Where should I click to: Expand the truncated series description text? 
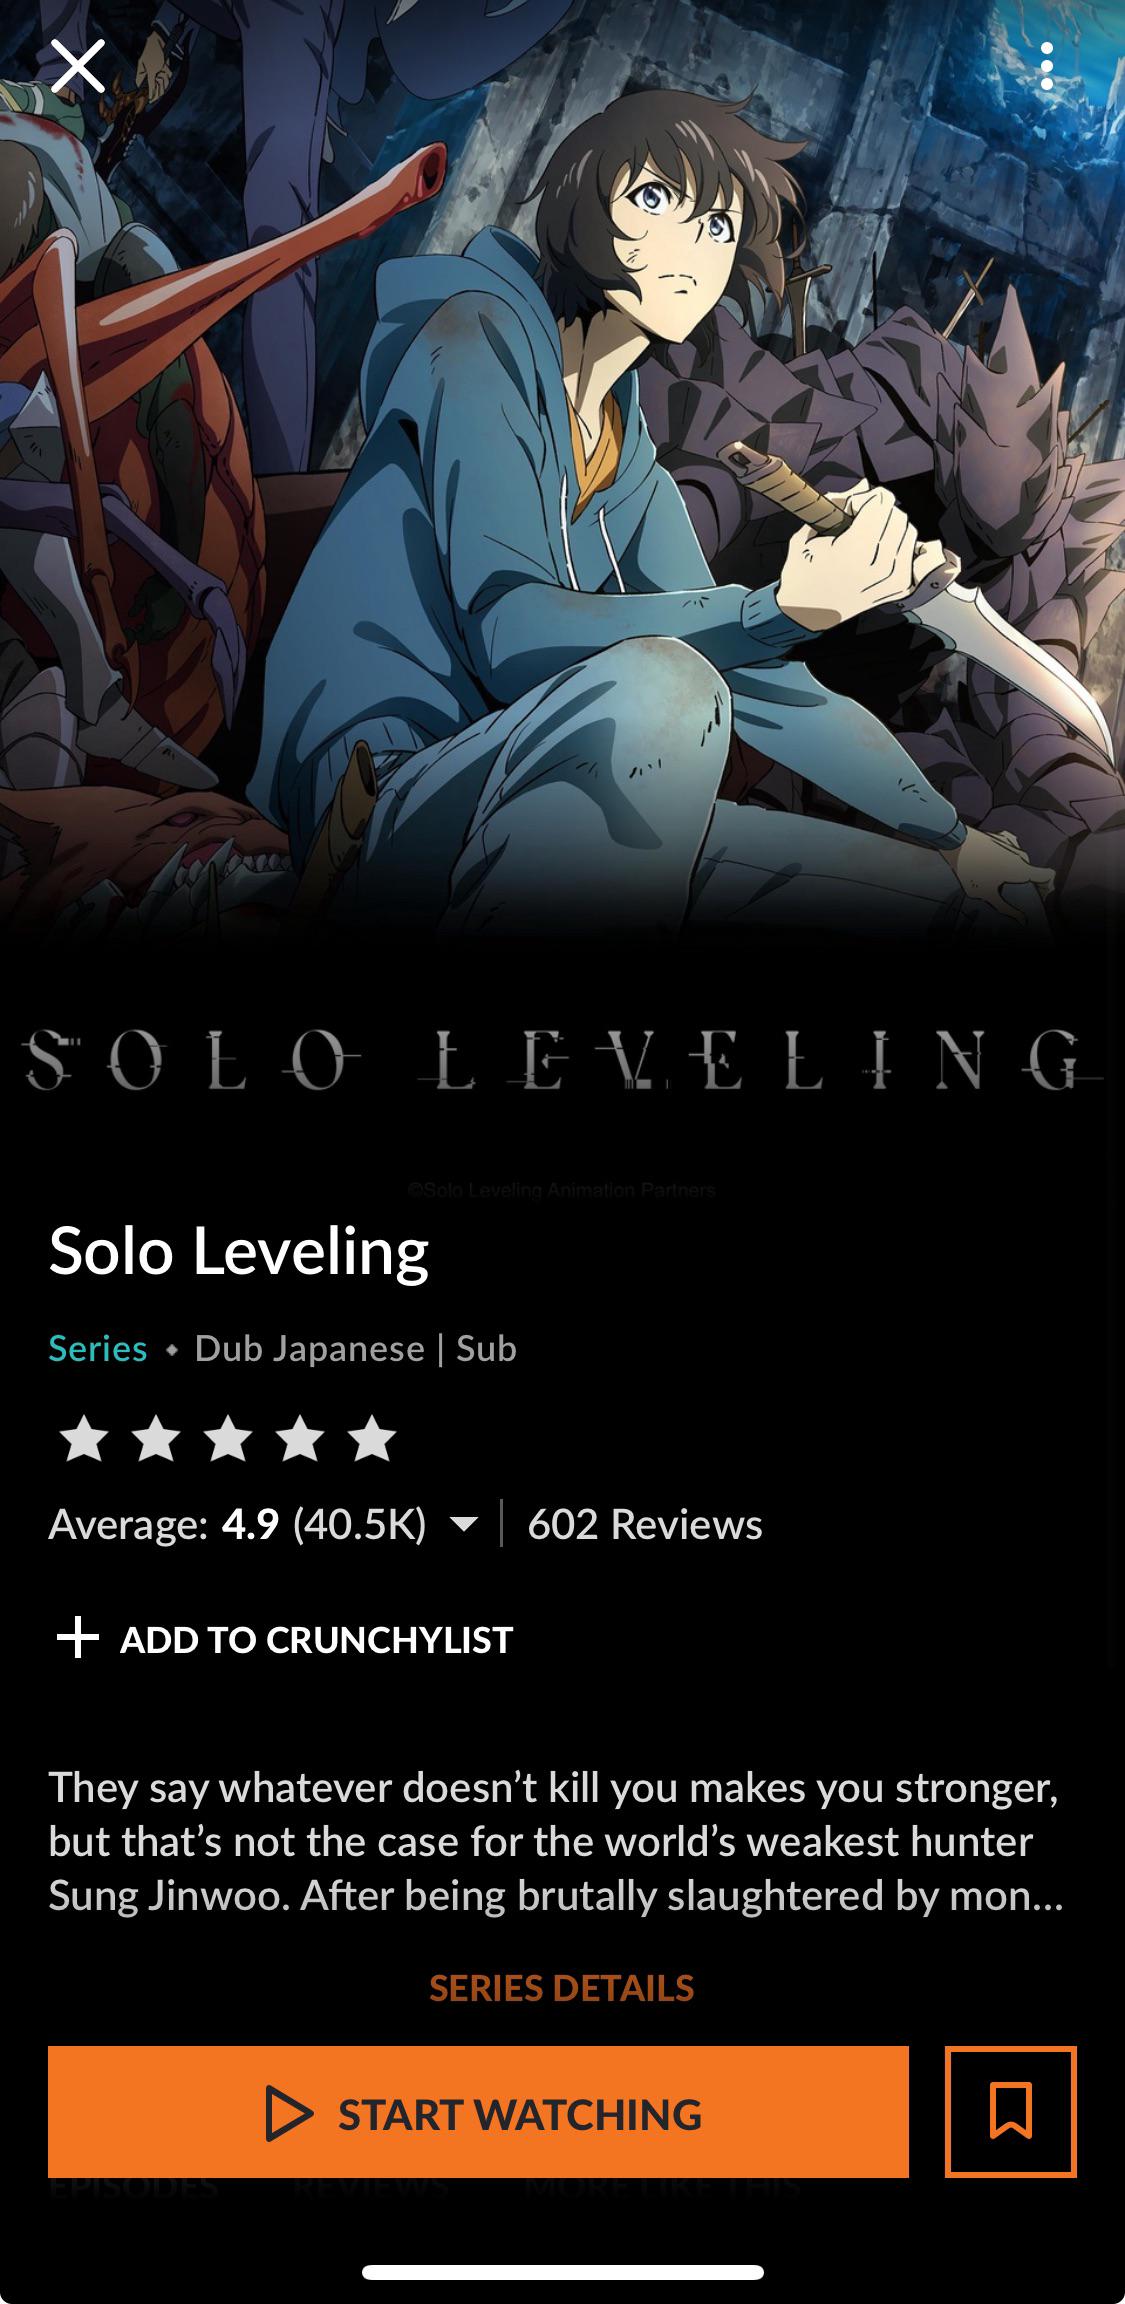[556, 1842]
